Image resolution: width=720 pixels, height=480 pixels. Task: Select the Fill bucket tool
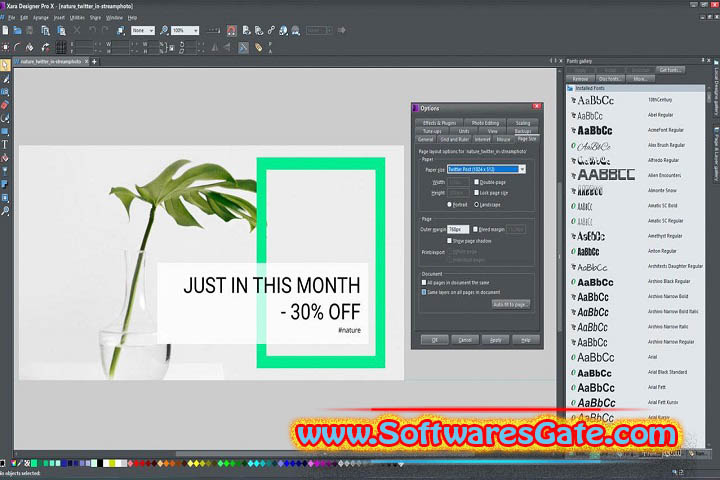(5, 158)
